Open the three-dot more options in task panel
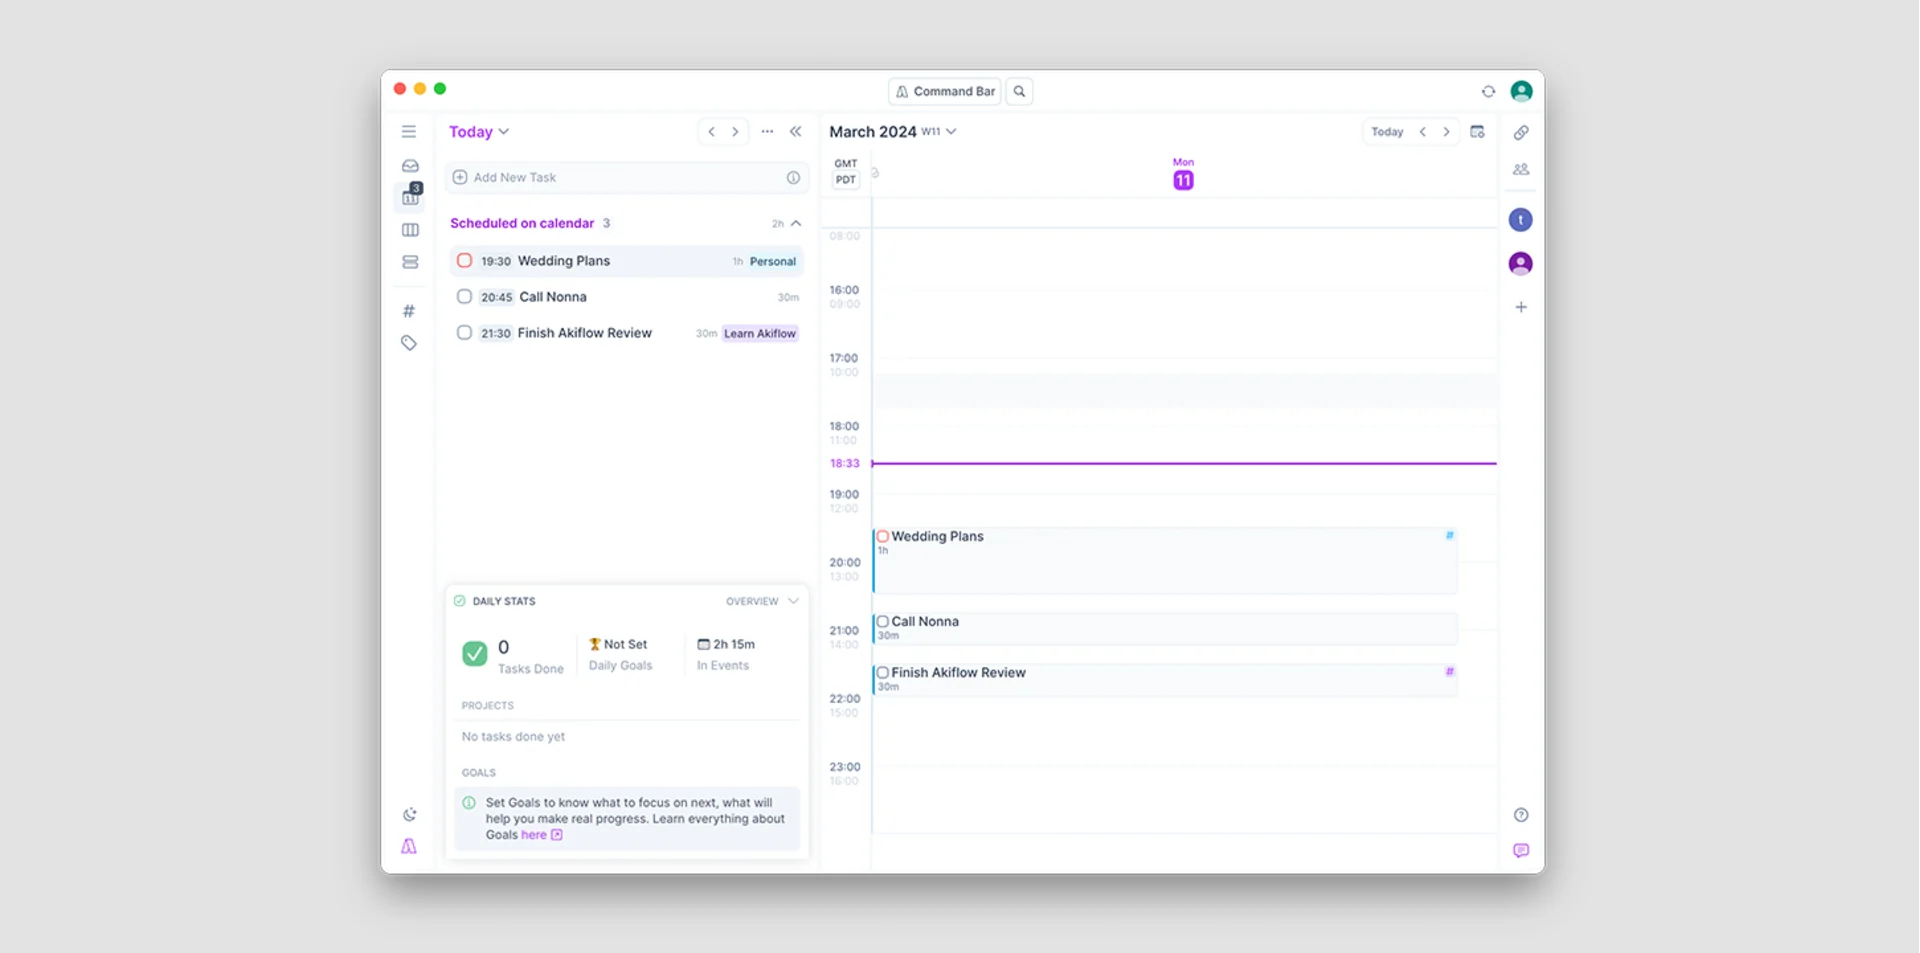1920x953 pixels. (767, 131)
